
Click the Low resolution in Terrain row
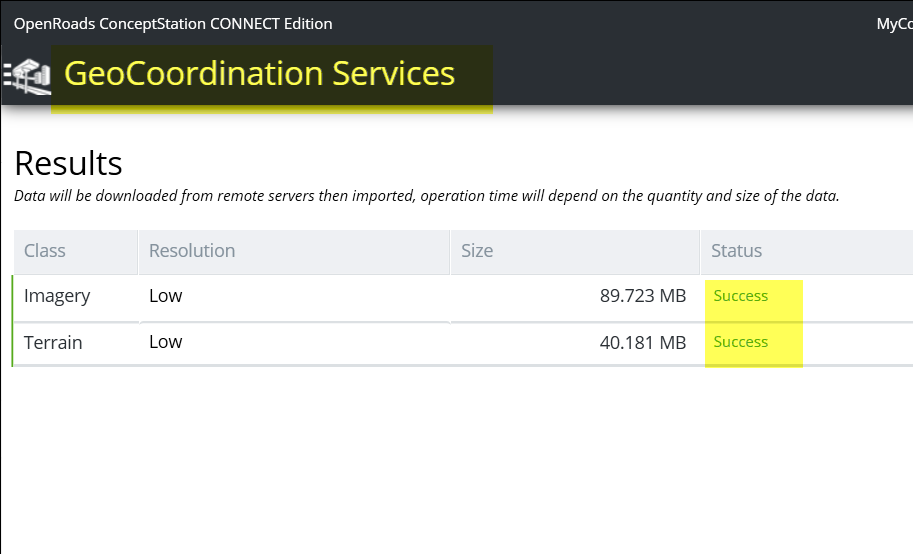(166, 342)
